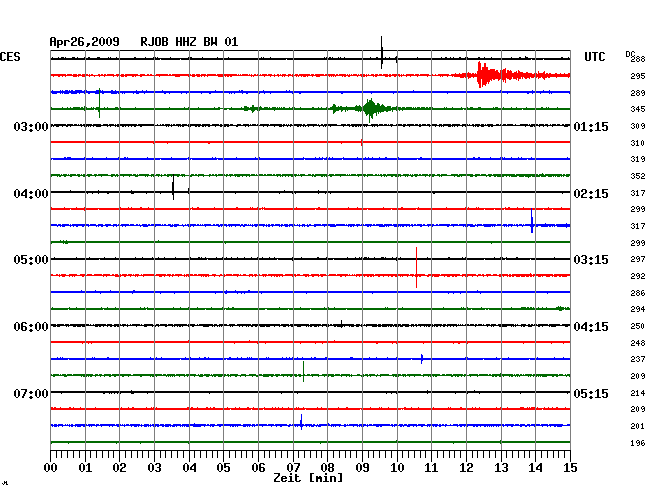Click the CES time zone label

[10, 57]
